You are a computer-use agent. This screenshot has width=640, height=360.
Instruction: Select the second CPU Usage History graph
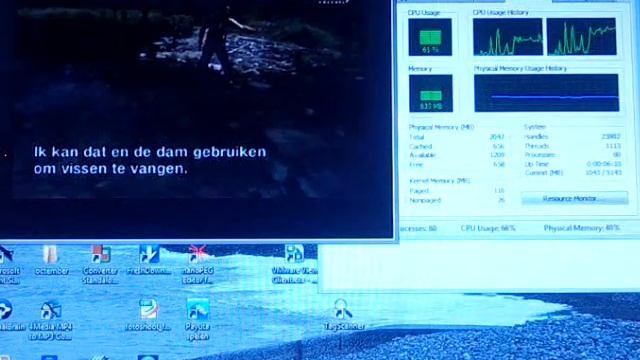tap(581, 37)
